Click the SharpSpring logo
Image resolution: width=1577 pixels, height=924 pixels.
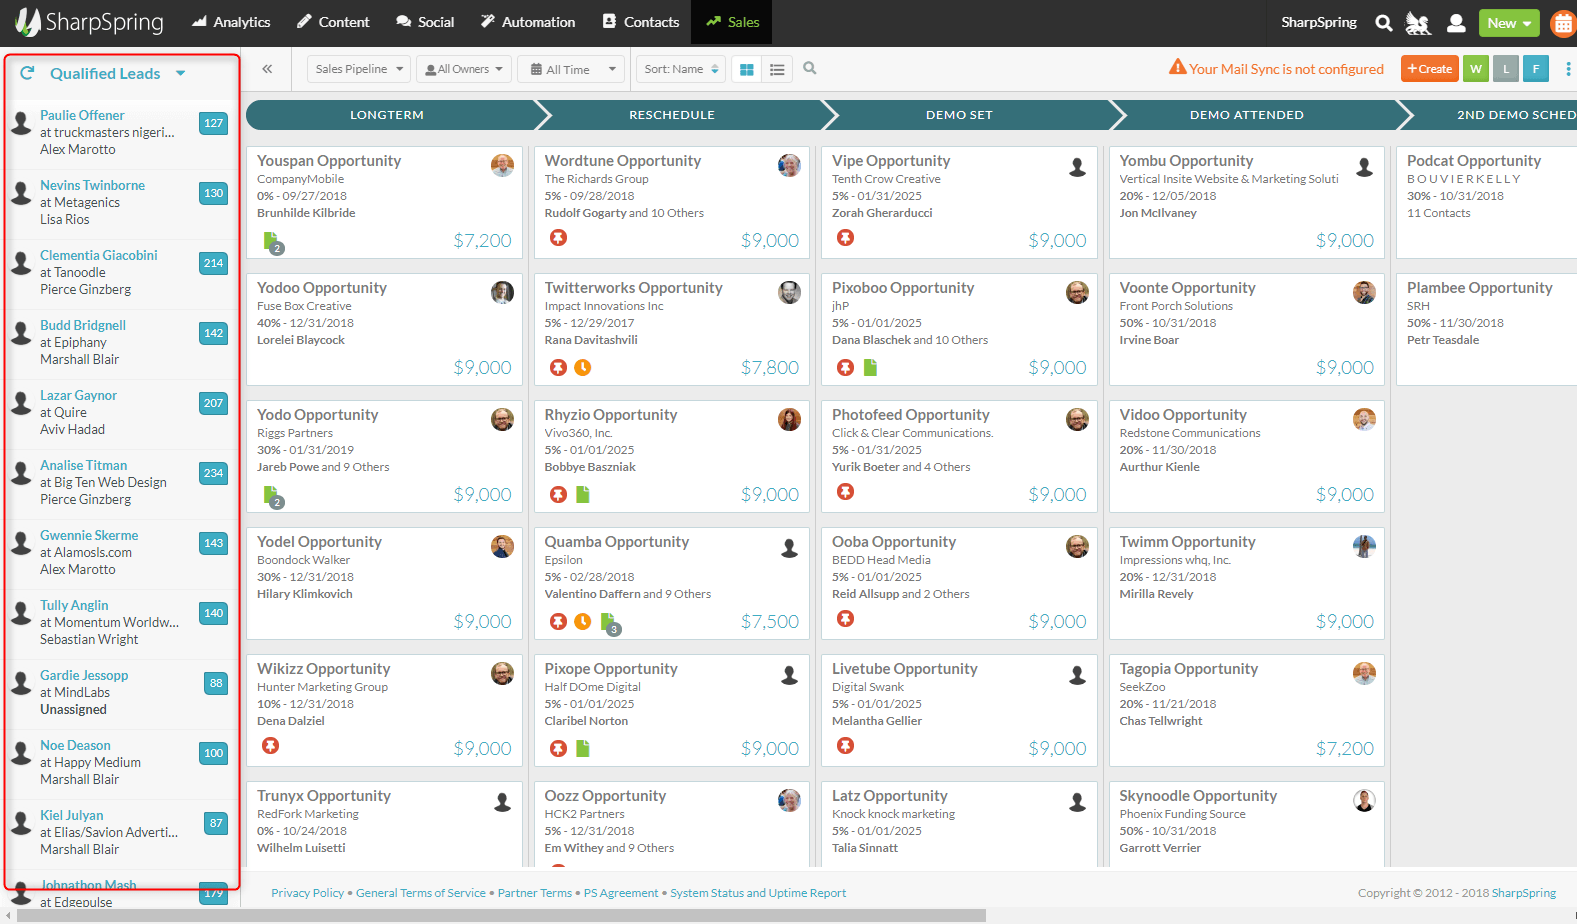pyautogui.click(x=88, y=22)
